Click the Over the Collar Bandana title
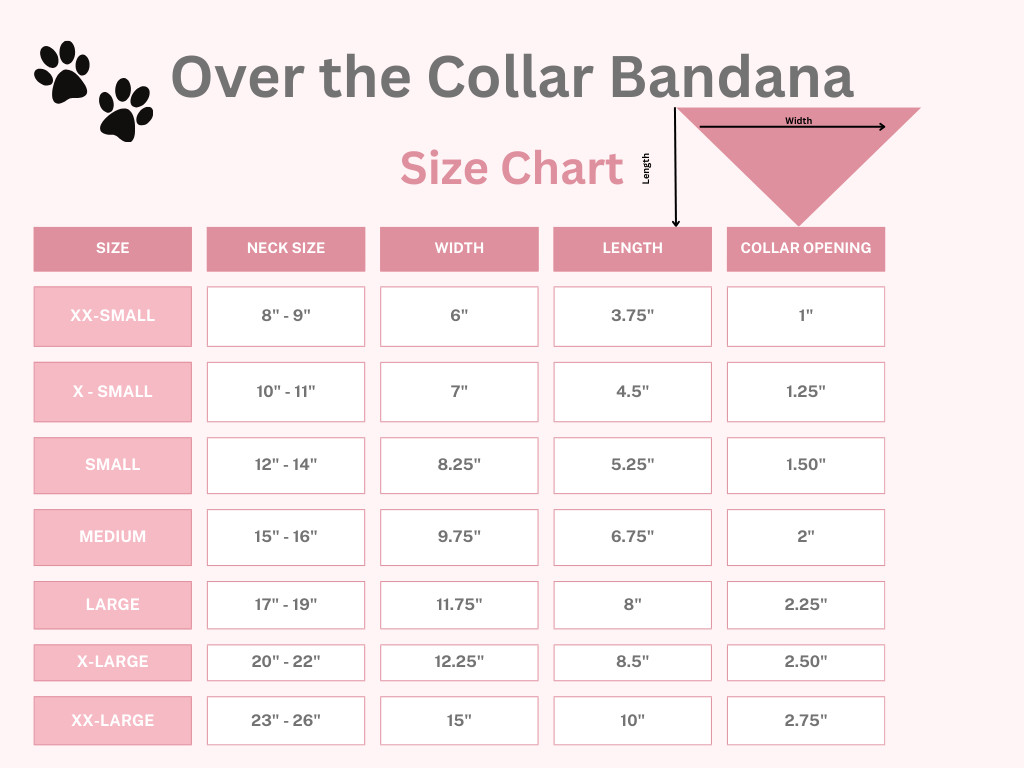Image resolution: width=1024 pixels, height=768 pixels. (512, 76)
